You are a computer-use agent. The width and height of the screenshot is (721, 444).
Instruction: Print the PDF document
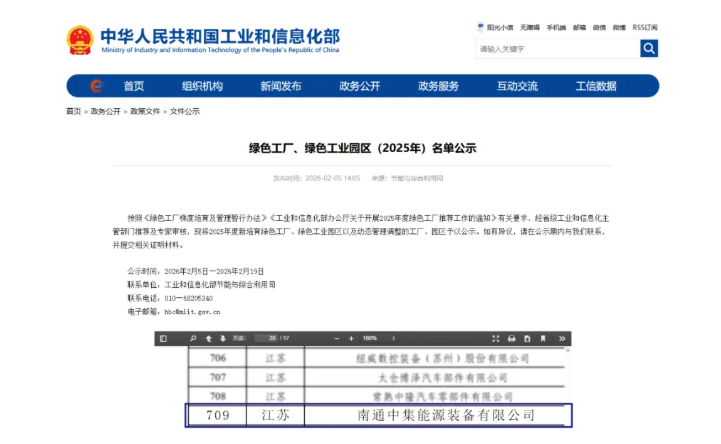[511, 338]
